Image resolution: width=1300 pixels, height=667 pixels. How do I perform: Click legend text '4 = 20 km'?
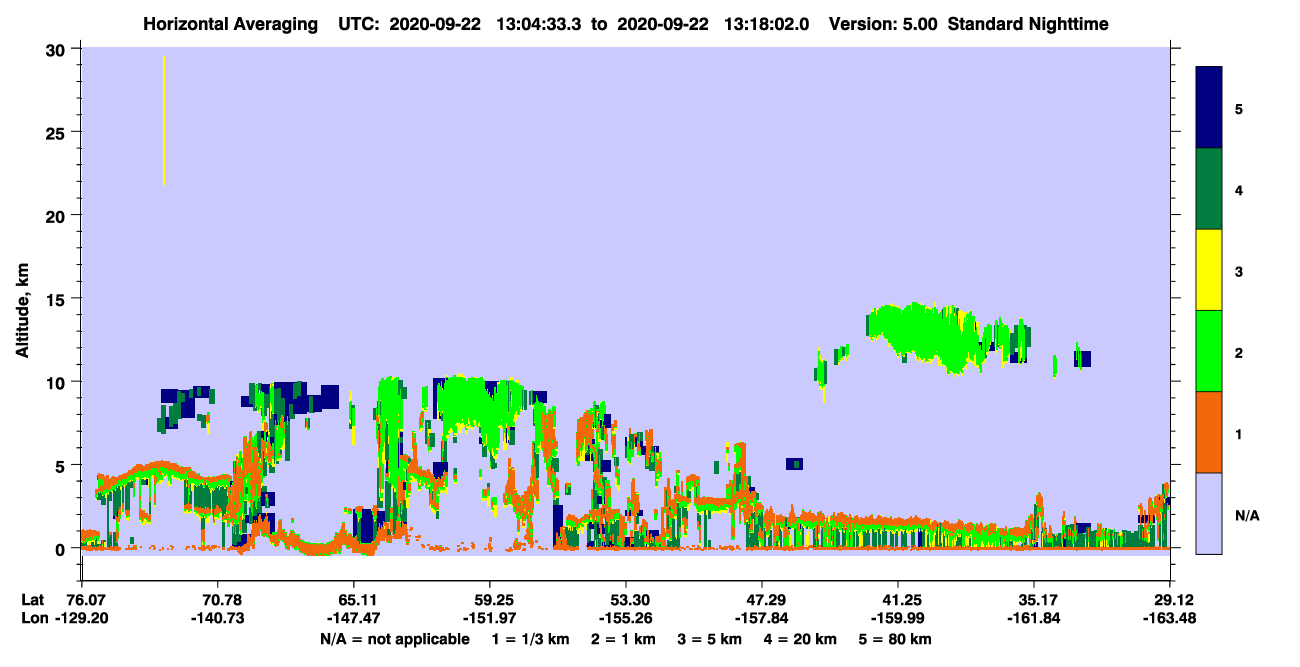point(799,639)
